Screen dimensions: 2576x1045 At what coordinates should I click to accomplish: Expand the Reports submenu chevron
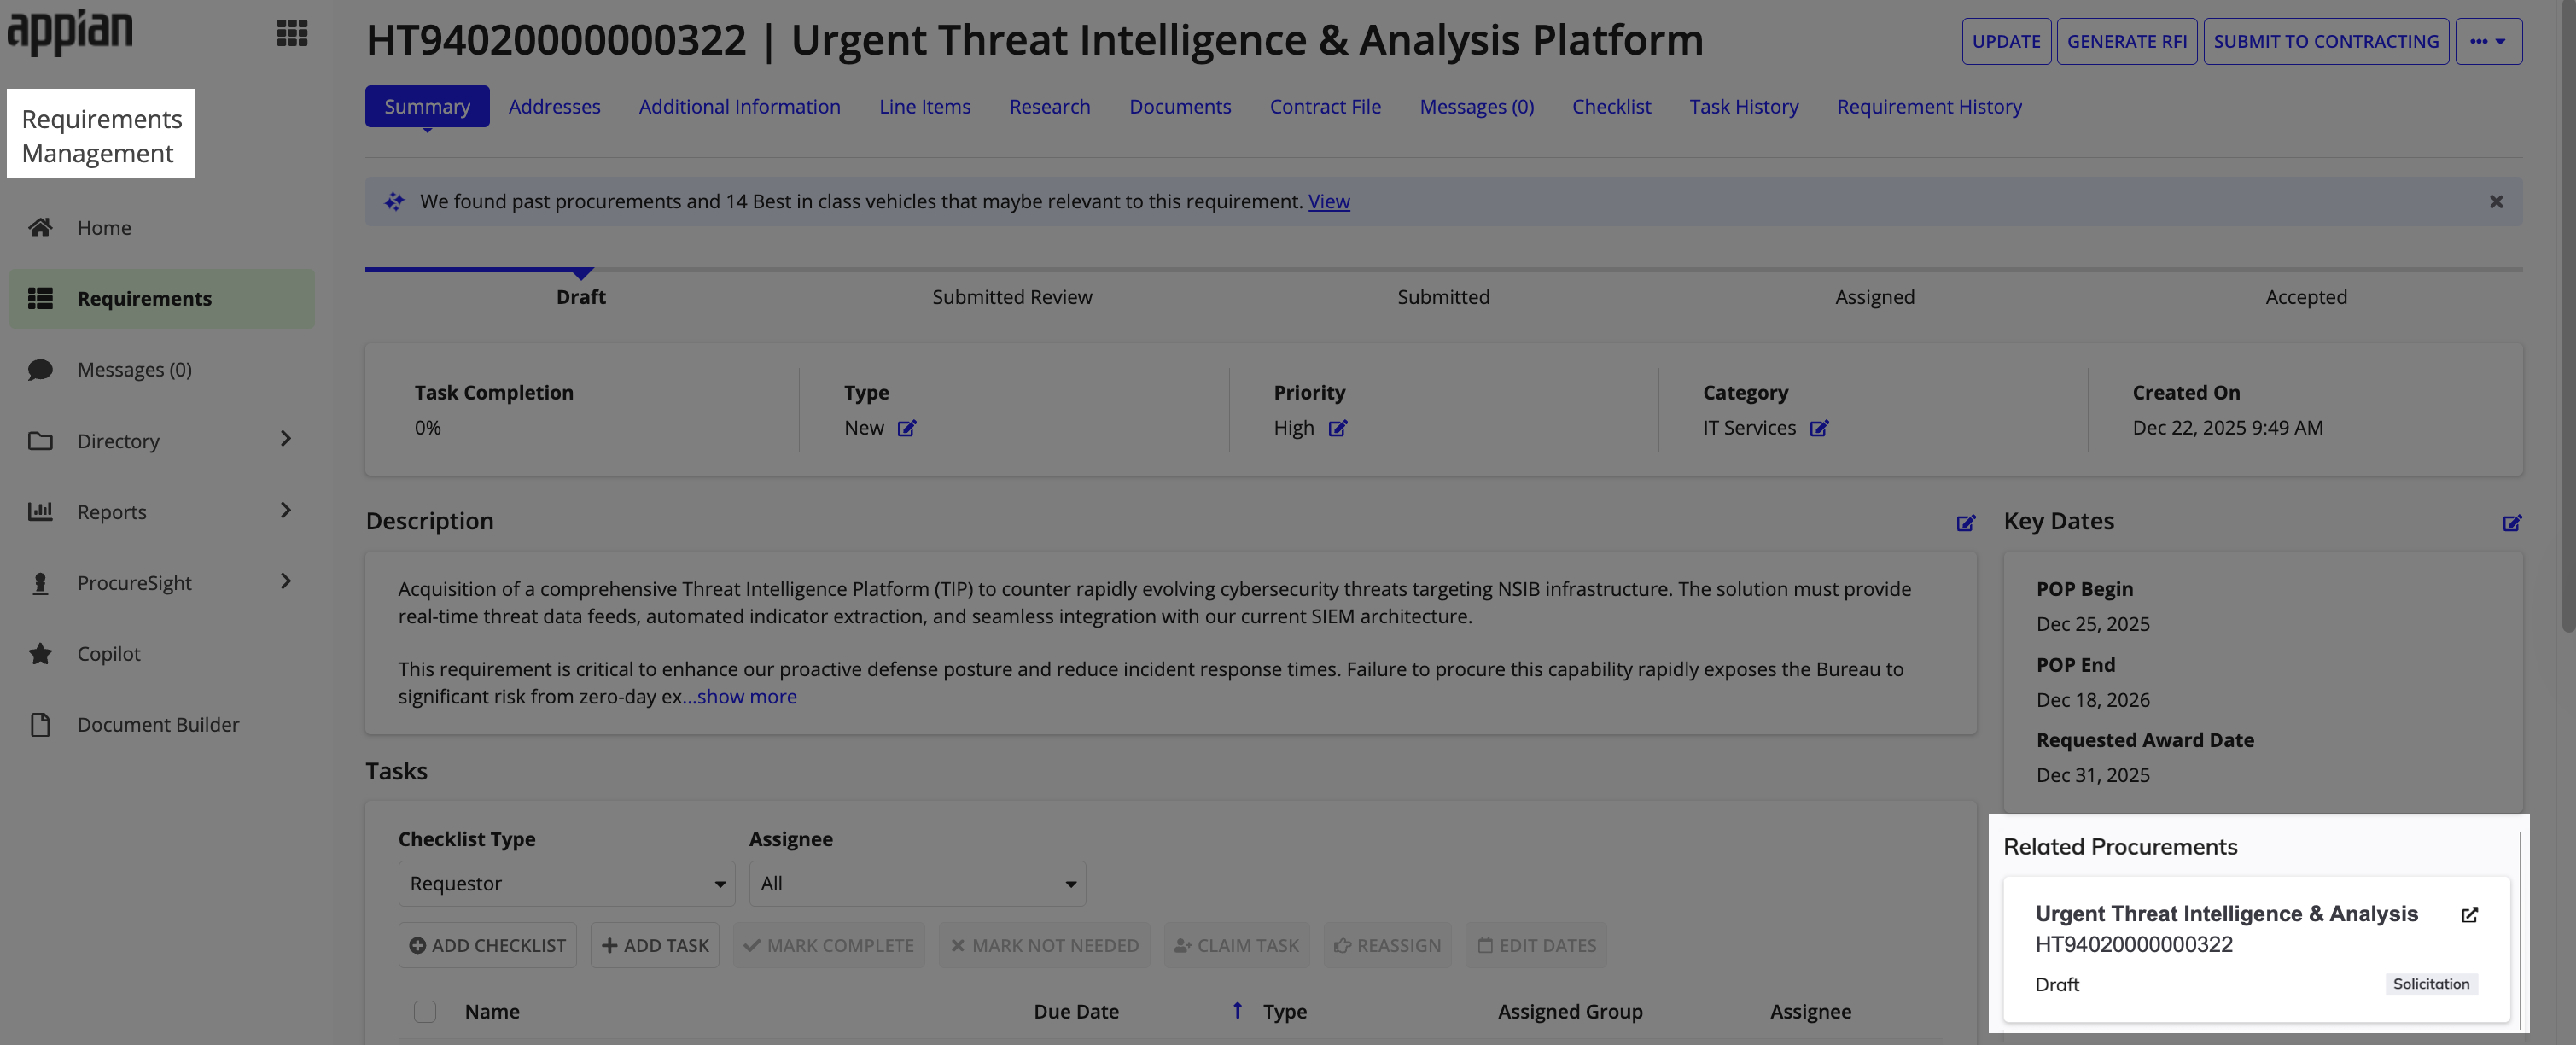coord(286,510)
